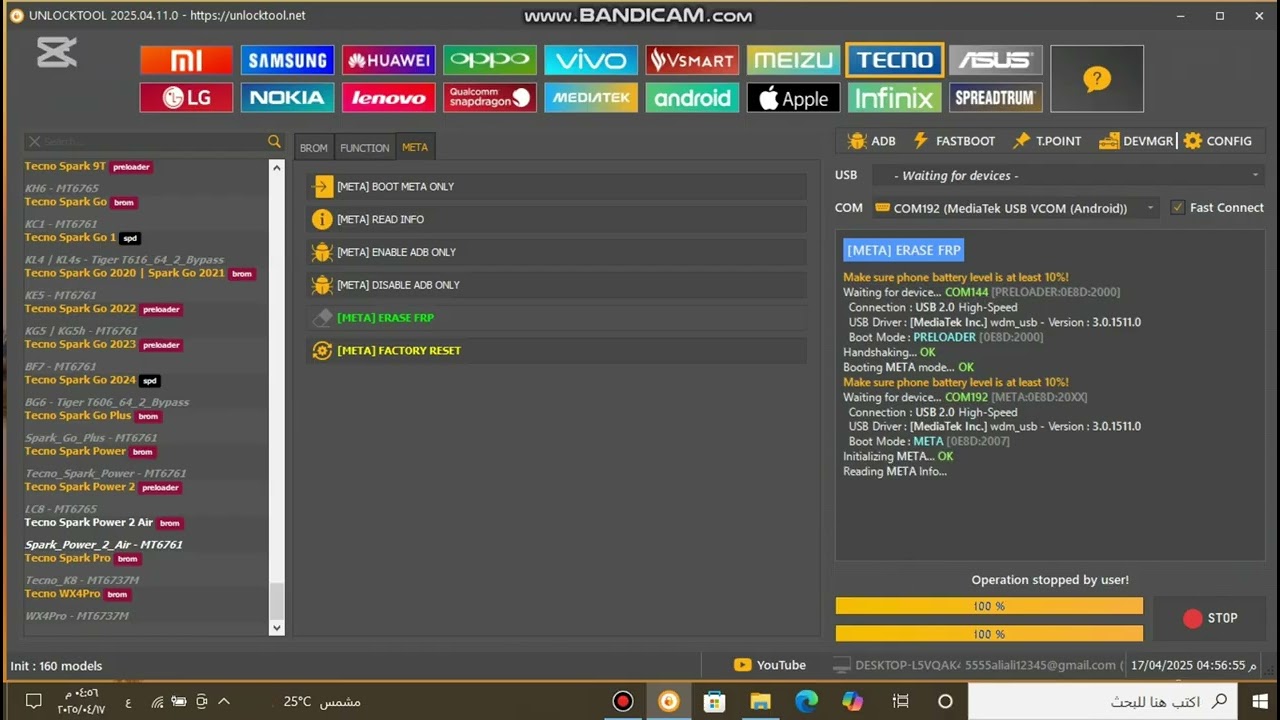Select the Vsmart brand logo
Viewport: 1280px width, 720px height.
pos(692,60)
